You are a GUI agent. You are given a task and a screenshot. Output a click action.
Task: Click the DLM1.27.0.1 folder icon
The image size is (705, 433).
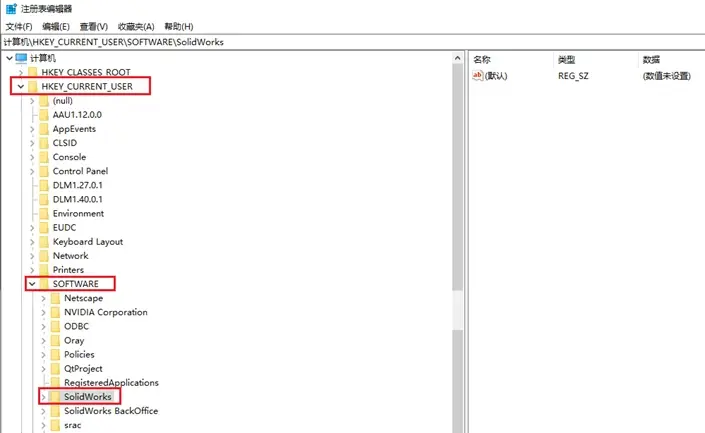click(44, 185)
